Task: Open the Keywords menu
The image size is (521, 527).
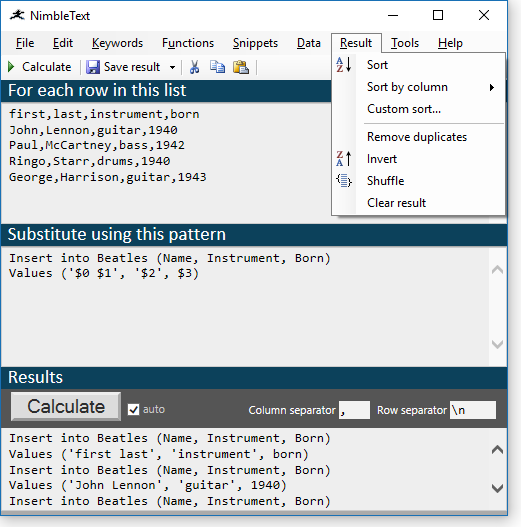Action: [117, 43]
